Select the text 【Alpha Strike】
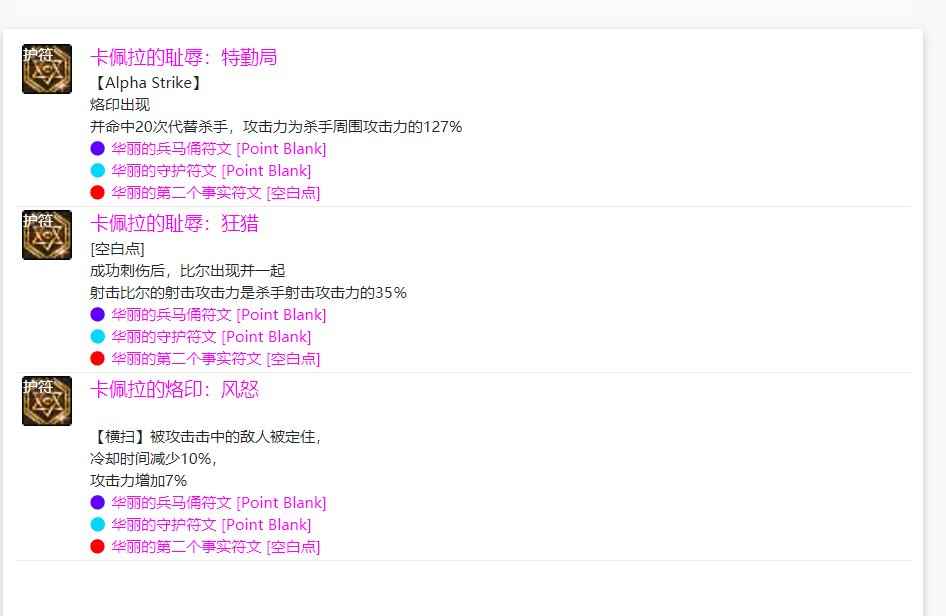Viewport: 946px width, 616px height. coord(148,83)
